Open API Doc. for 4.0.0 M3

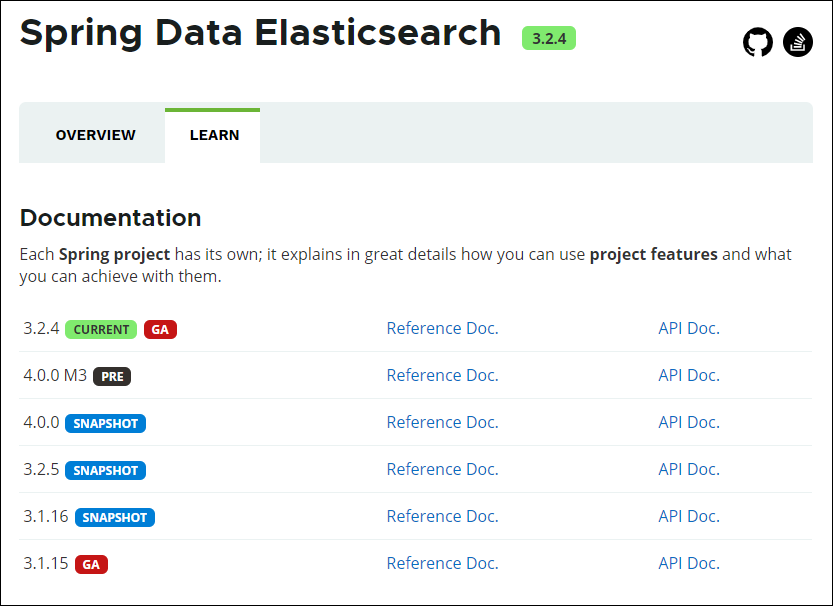(x=689, y=375)
